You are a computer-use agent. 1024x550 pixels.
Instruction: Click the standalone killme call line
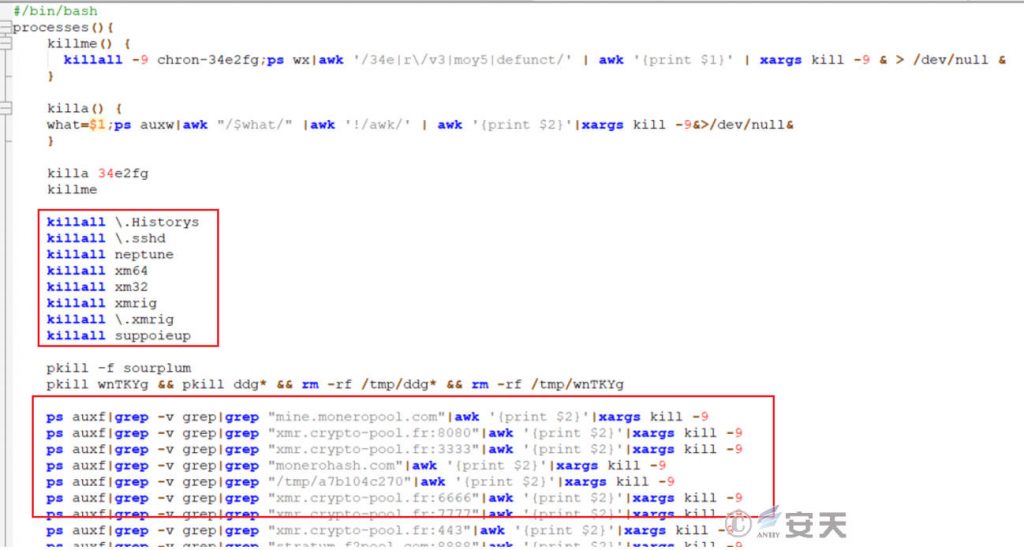pos(72,190)
